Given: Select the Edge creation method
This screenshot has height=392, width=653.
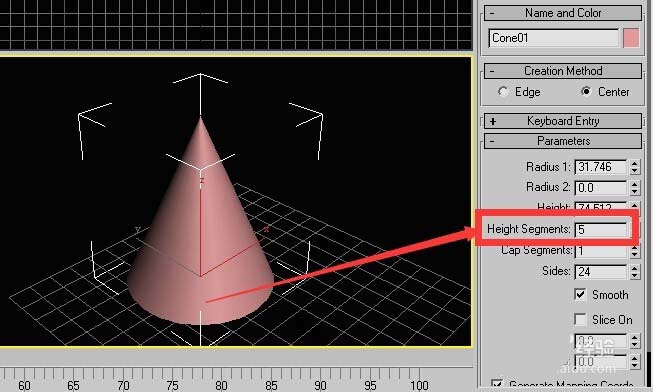Looking at the screenshot, I should 503,92.
